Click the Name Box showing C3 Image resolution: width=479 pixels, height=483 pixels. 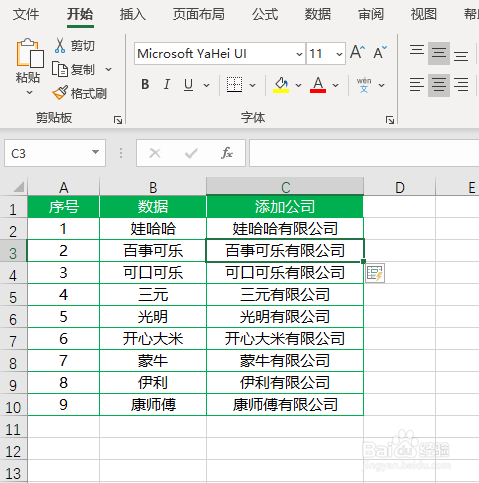[55, 153]
